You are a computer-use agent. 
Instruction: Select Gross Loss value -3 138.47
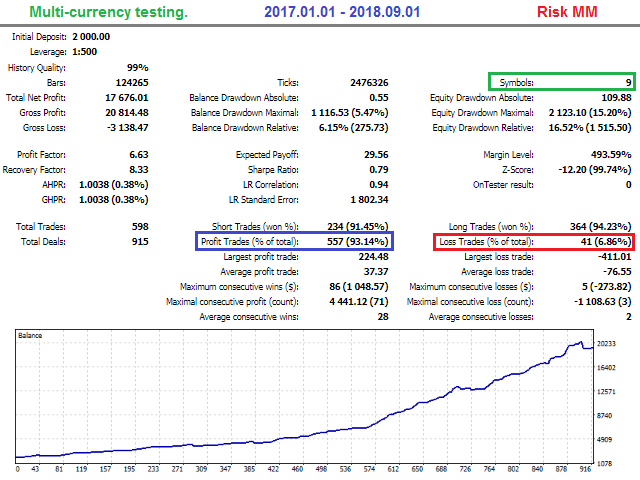(x=127, y=128)
